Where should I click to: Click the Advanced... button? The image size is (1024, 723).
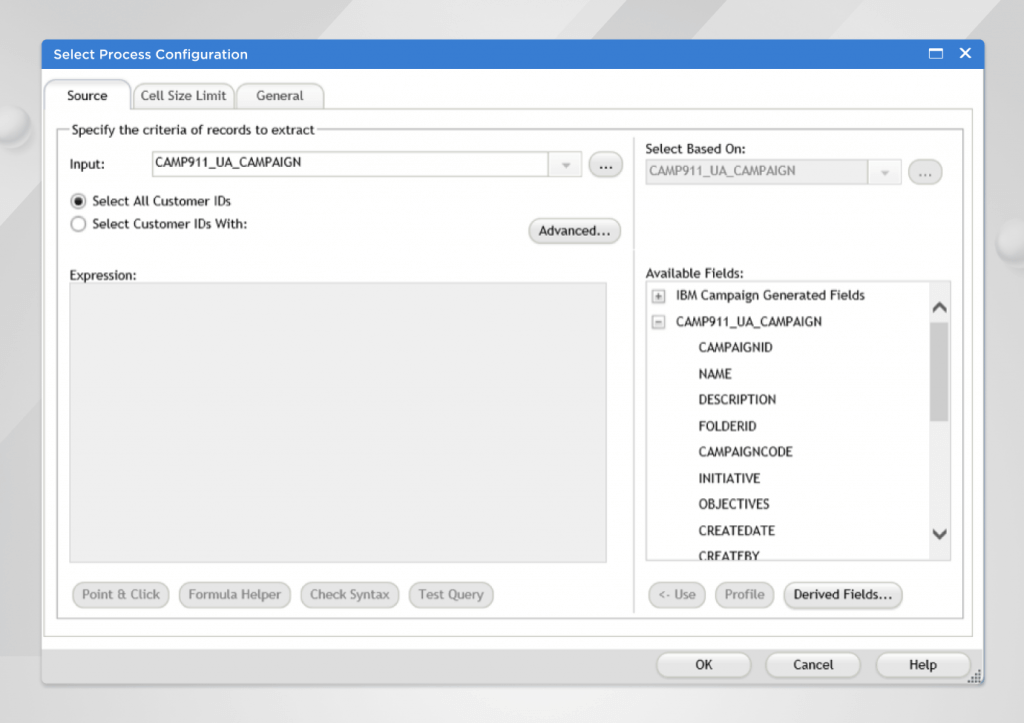574,231
